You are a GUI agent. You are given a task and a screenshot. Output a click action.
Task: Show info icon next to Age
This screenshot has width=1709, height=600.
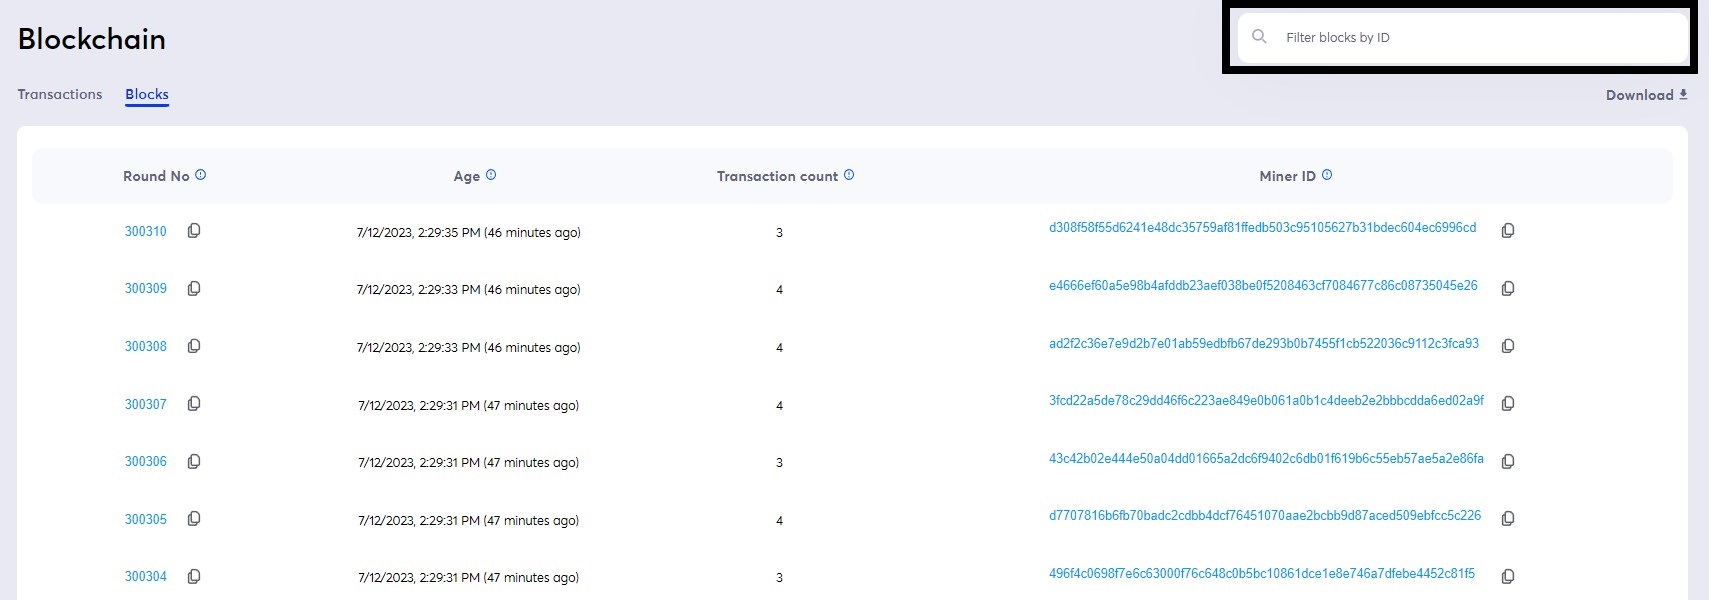pyautogui.click(x=491, y=175)
